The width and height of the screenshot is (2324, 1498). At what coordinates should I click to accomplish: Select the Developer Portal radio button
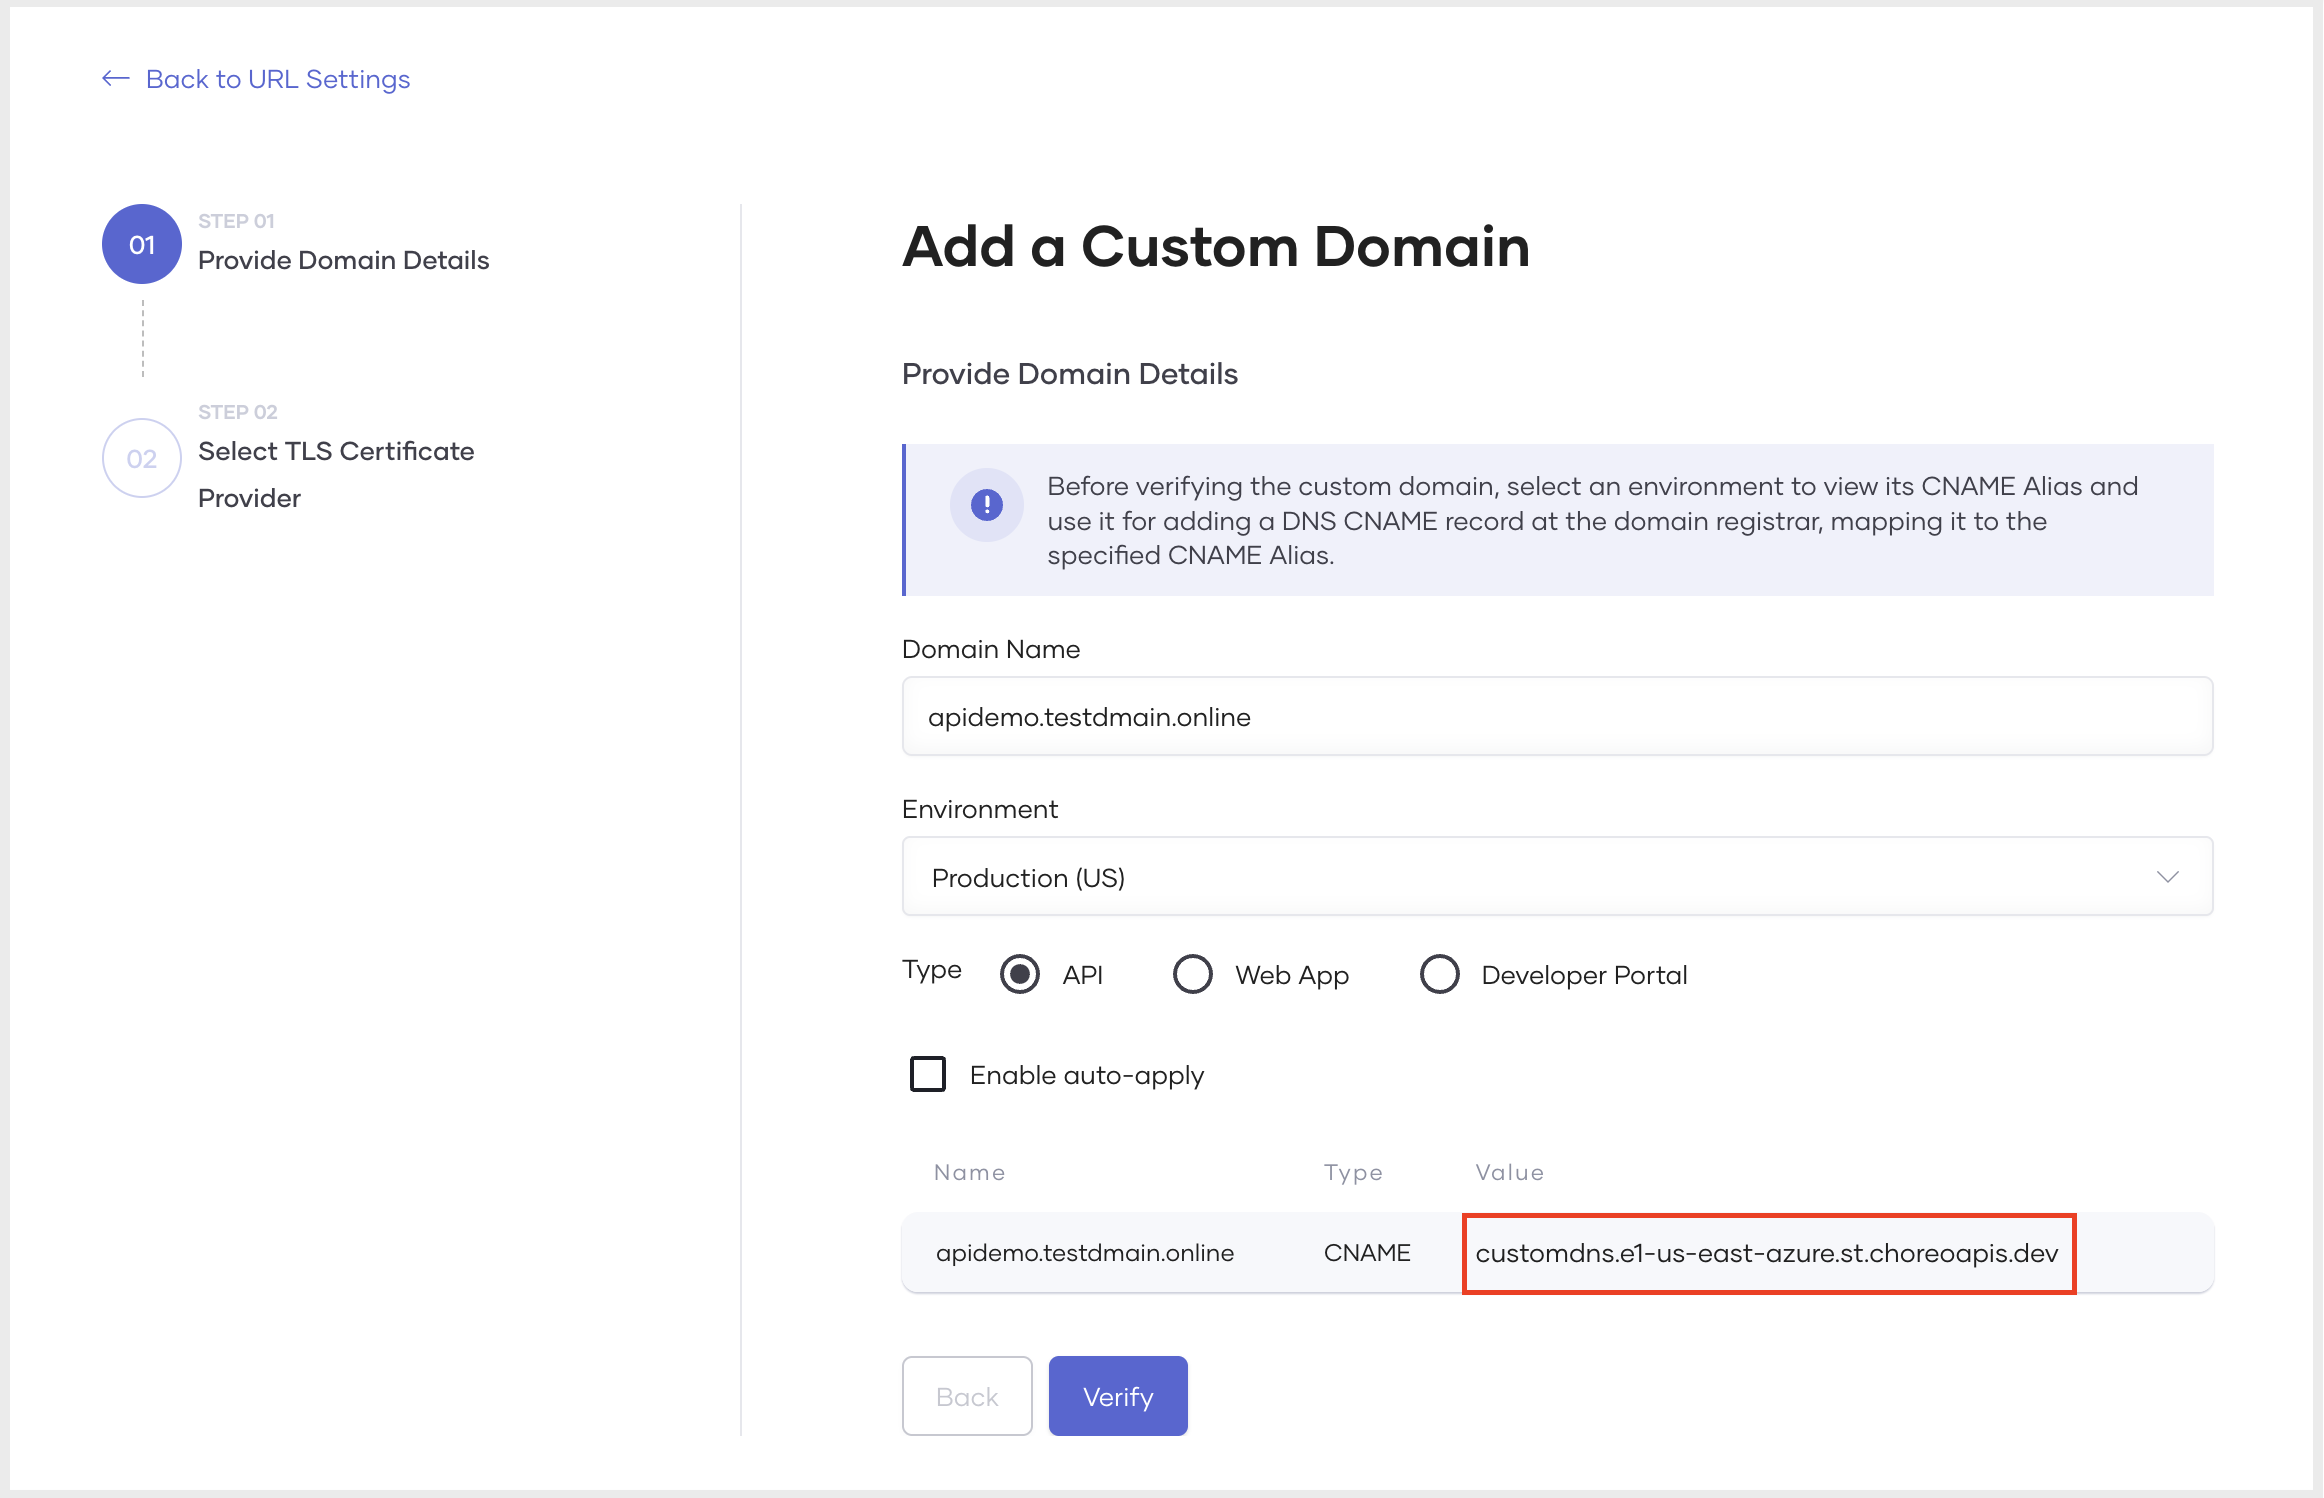point(1439,974)
